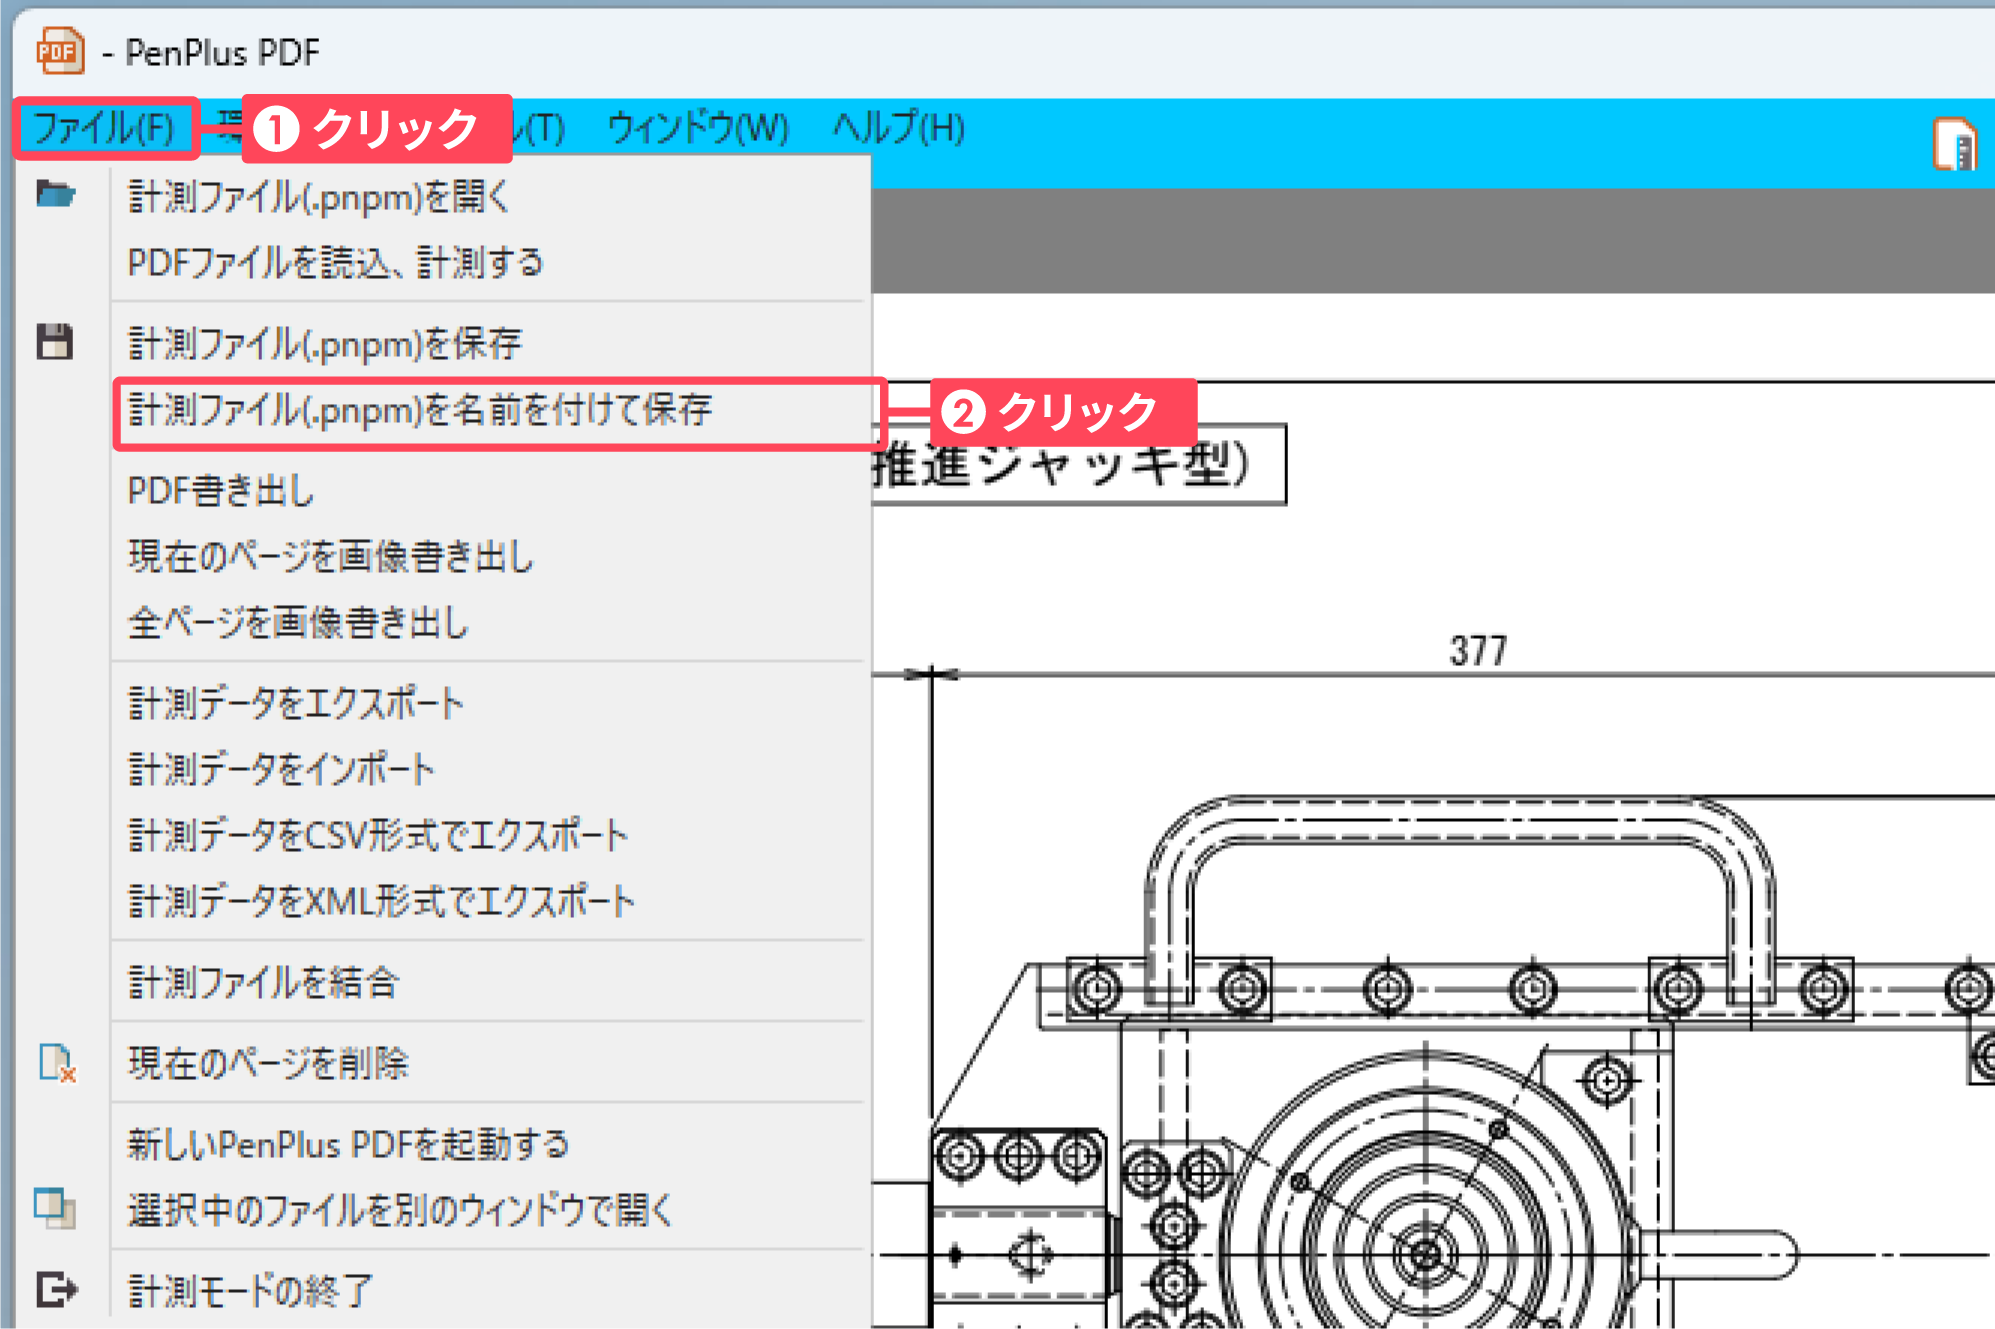Viewport: 1995px width, 1329px height.
Task: Open the ヘルプ(H) menu
Action: [898, 128]
